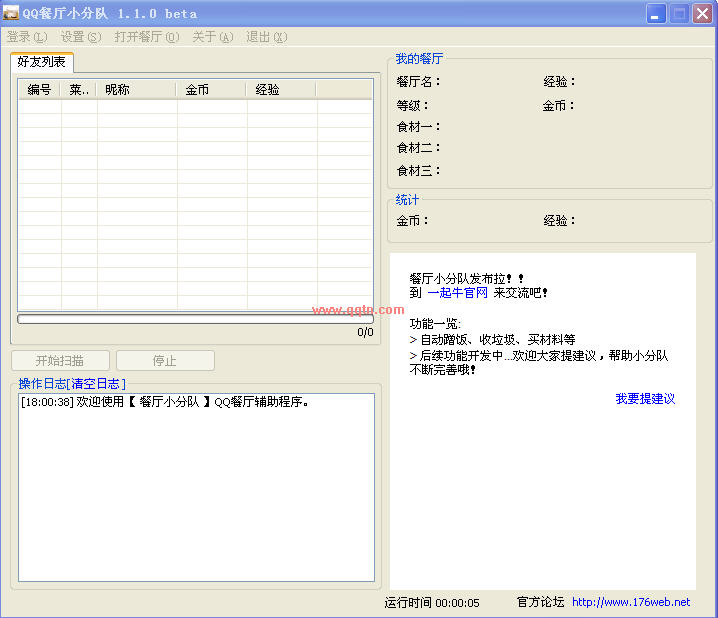This screenshot has height=618, width=718.
Task: Select the 好友列表 tab
Action: coord(42,62)
